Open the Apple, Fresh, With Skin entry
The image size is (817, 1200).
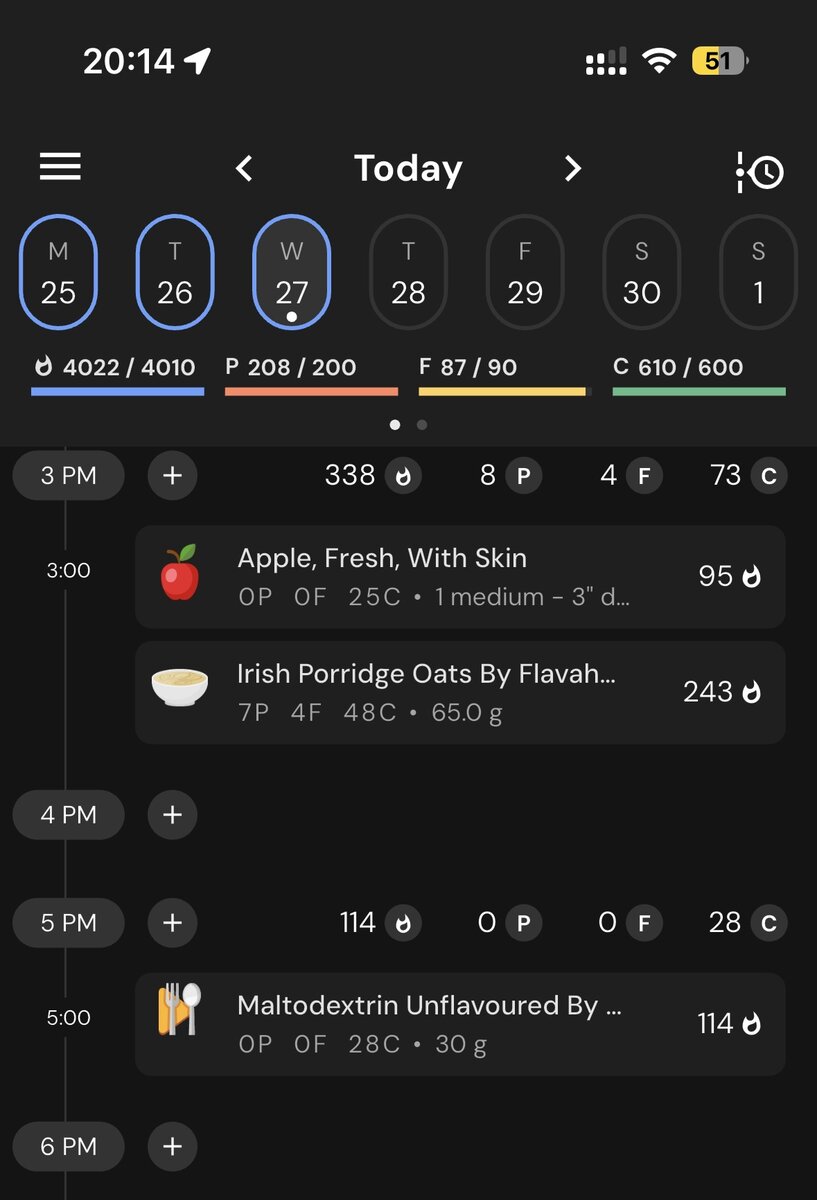460,576
